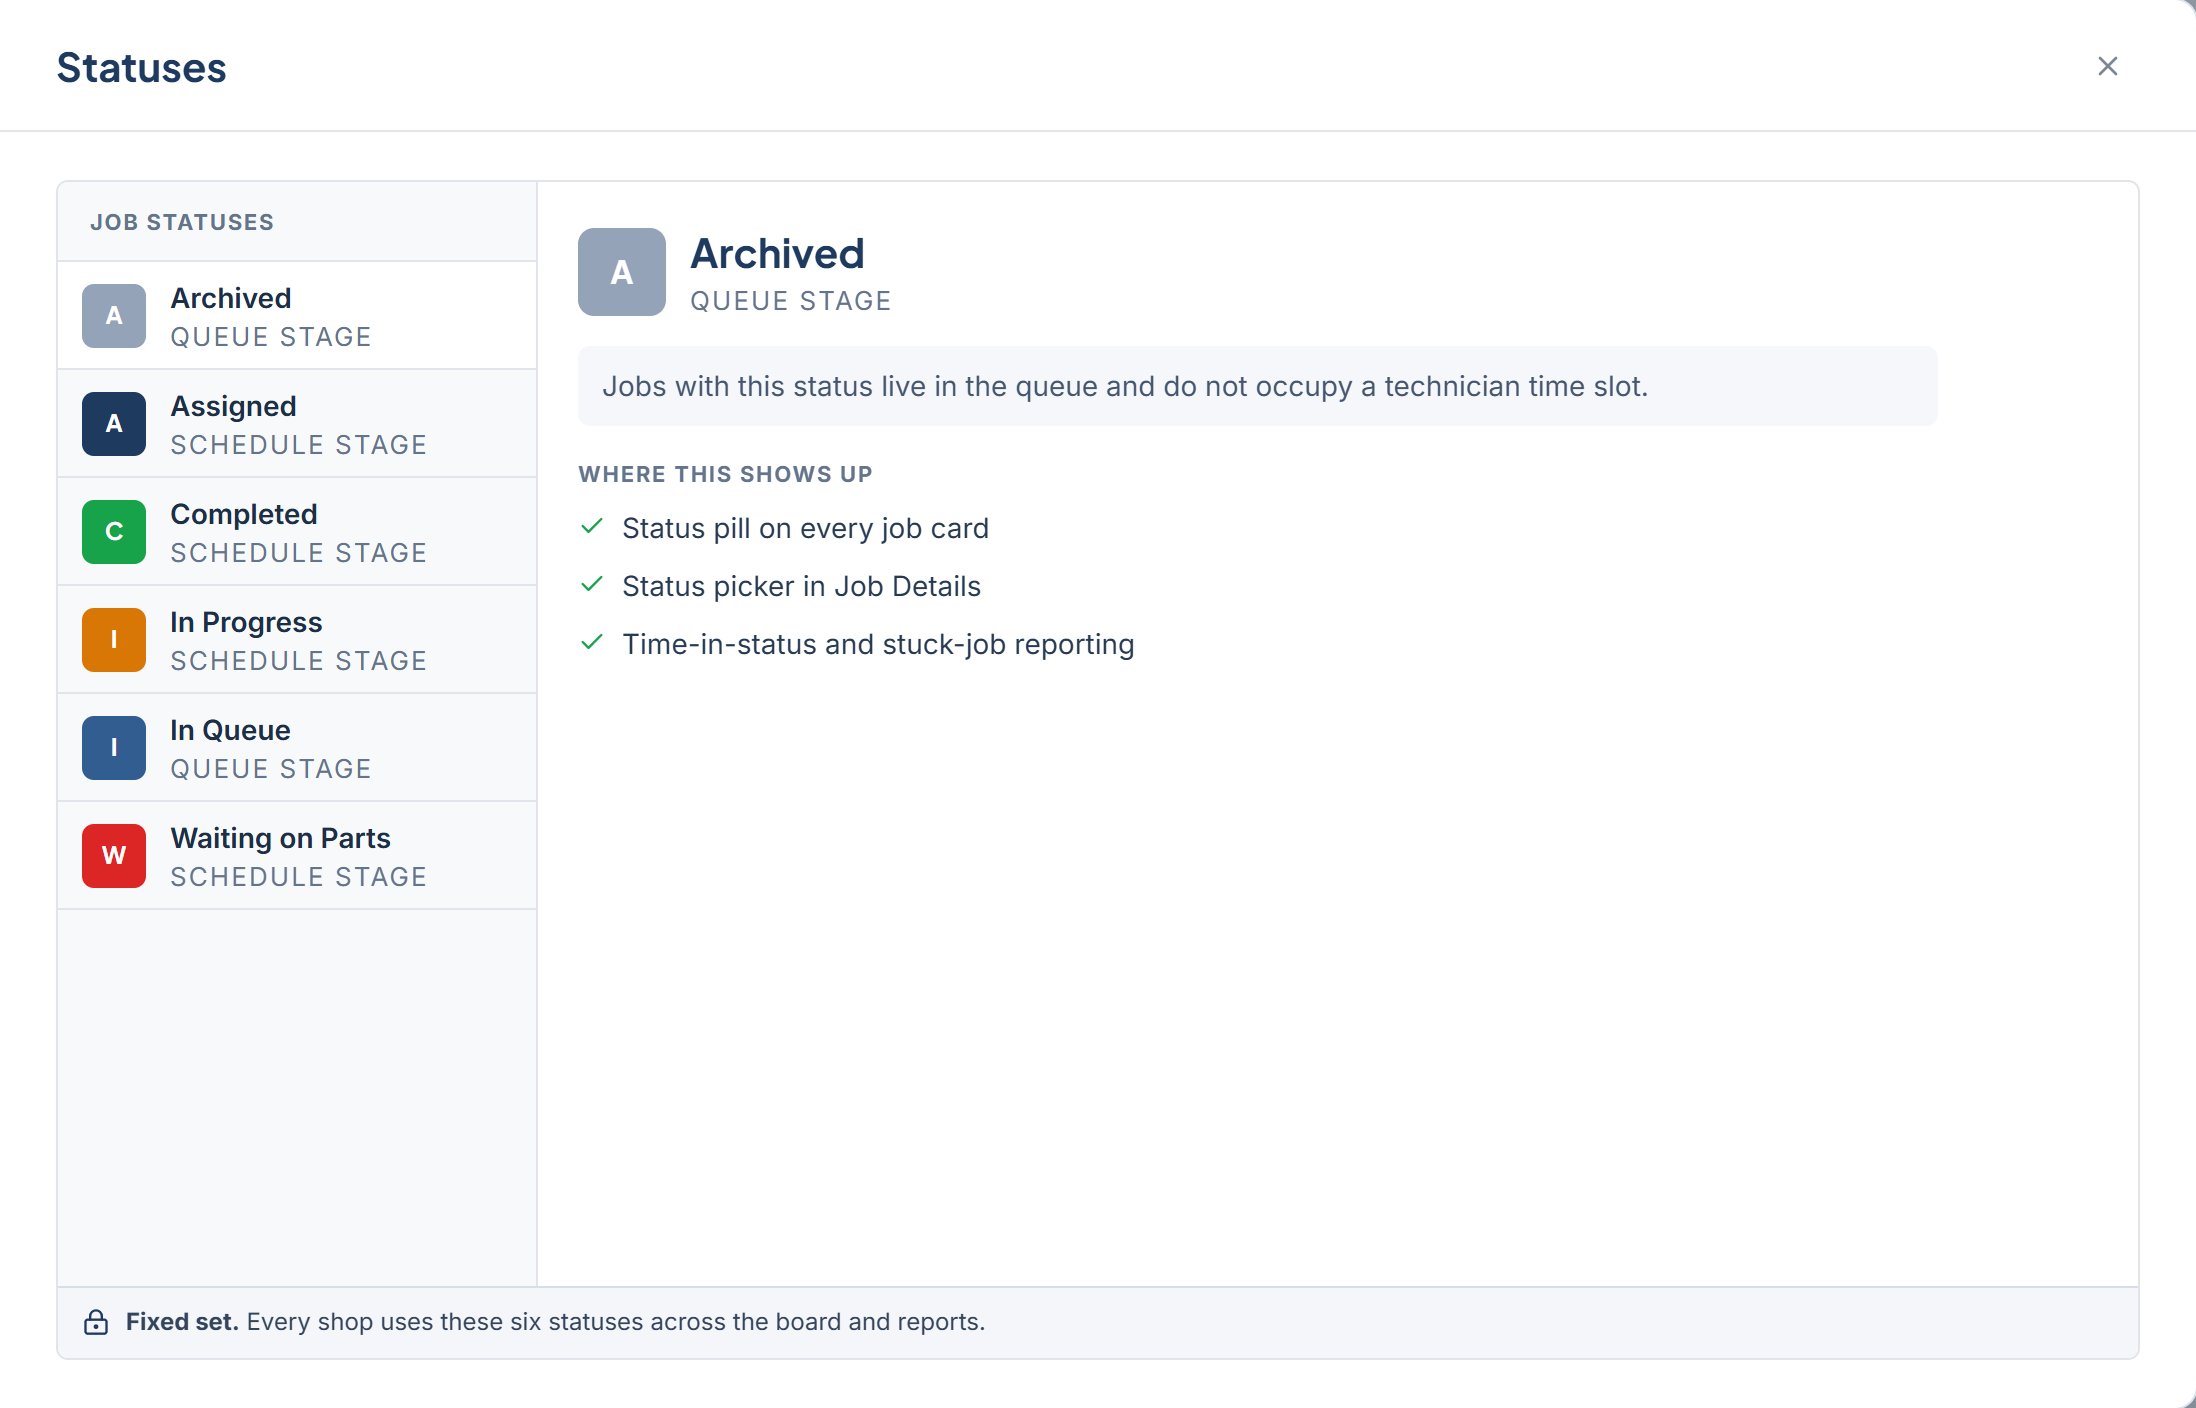Click SCHEDULE STAGE under Completed
This screenshot has width=2196, height=1408.
point(299,553)
